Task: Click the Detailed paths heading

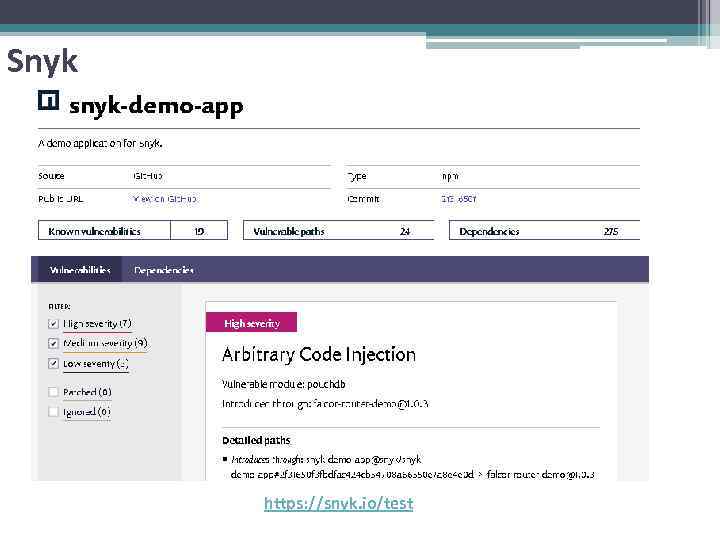Action: [x=256, y=440]
